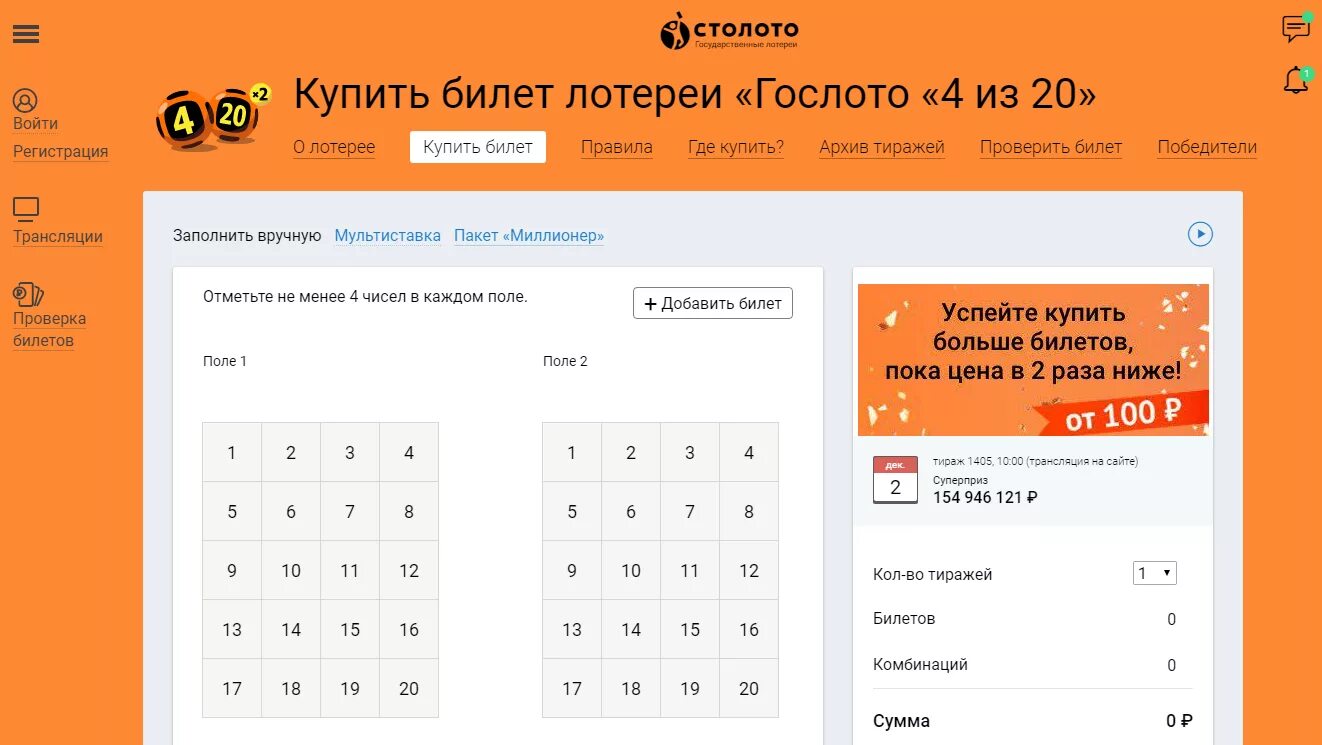Click the Поле 2 label
1322x745 pixels.
[x=565, y=361]
